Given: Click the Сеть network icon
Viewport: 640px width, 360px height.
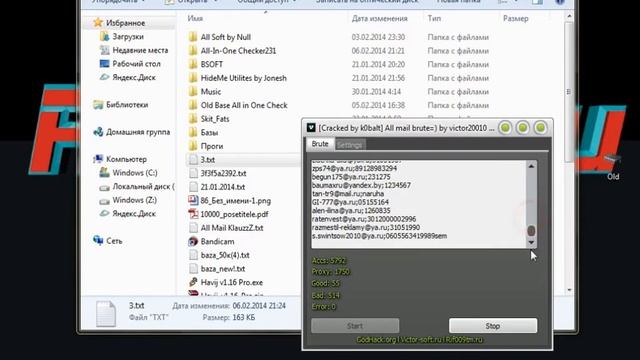Looking at the screenshot, I should click(98, 240).
